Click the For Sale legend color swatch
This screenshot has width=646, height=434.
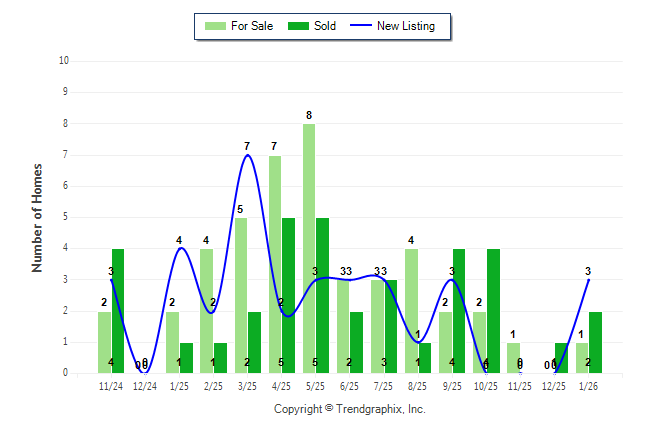[213, 26]
